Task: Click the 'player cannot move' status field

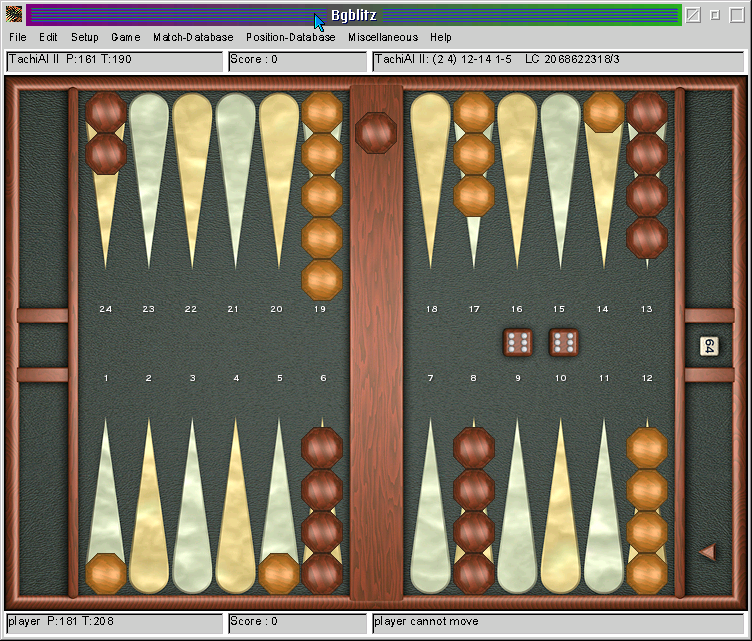Action: point(559,622)
